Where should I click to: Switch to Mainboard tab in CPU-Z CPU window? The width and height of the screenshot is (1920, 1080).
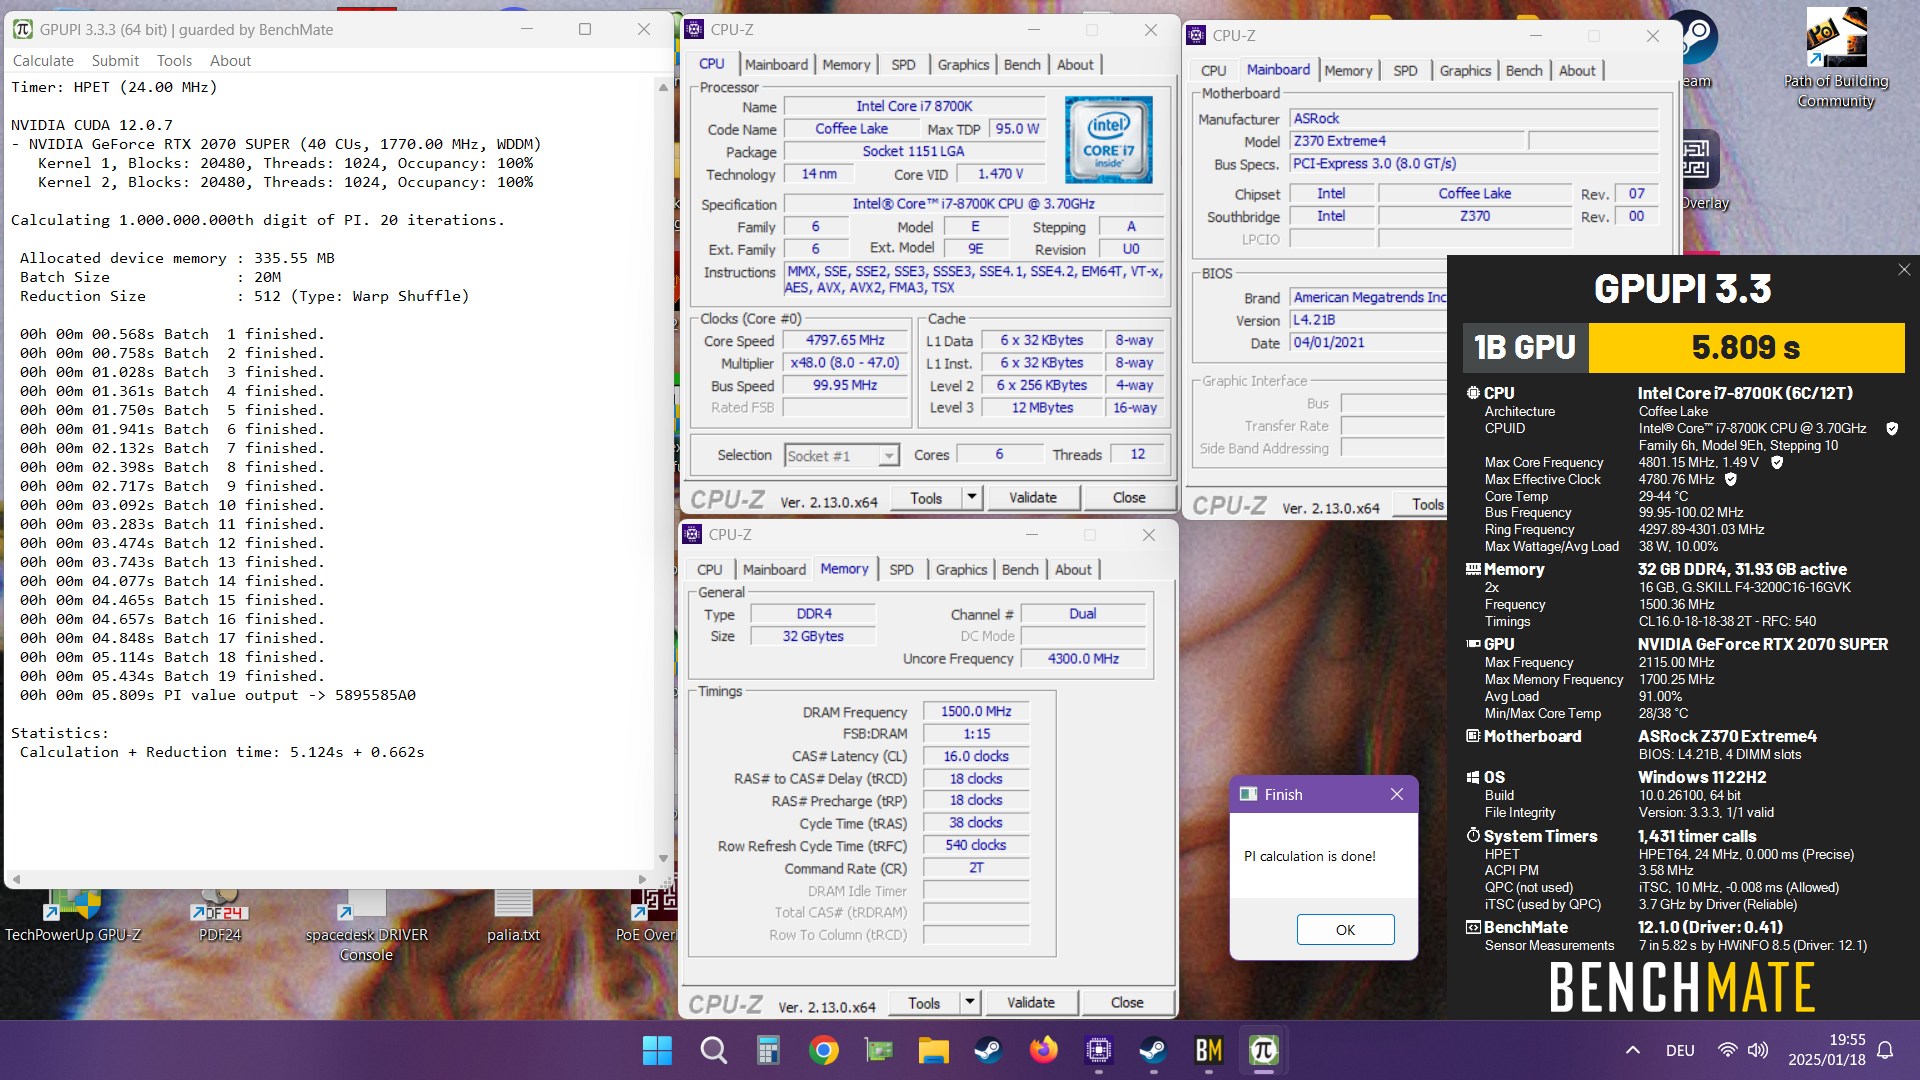776,64
